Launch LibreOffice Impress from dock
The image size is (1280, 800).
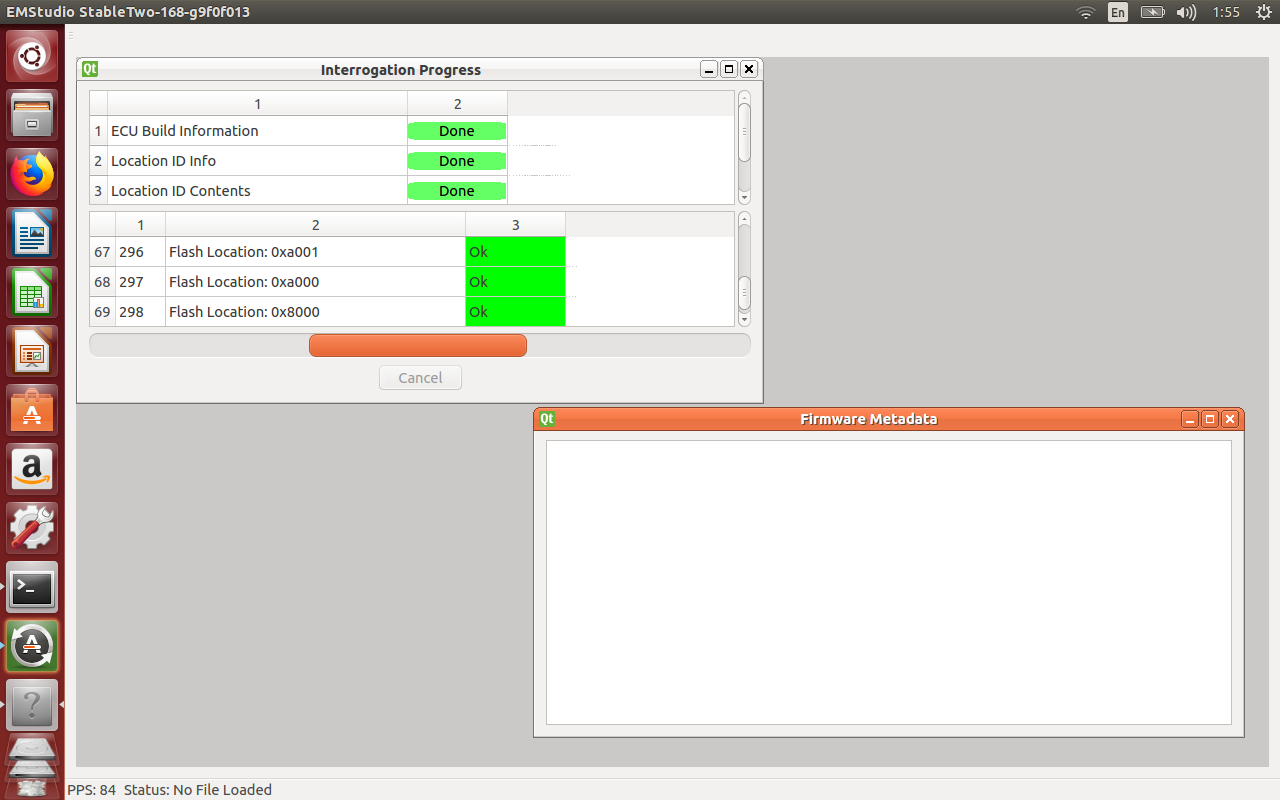tap(32, 353)
